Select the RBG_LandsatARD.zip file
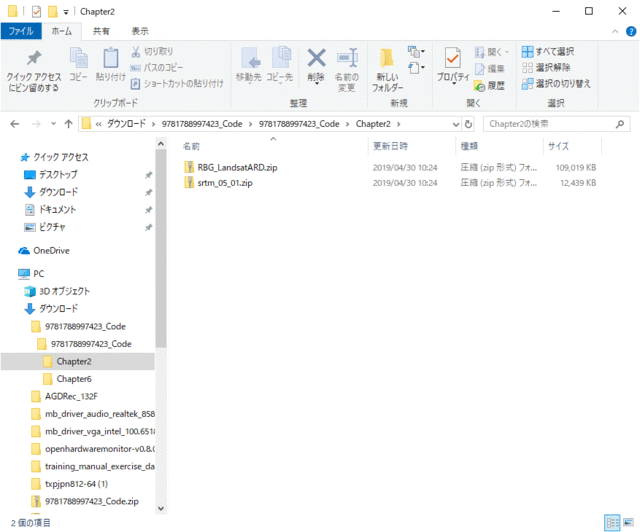 tap(237, 167)
